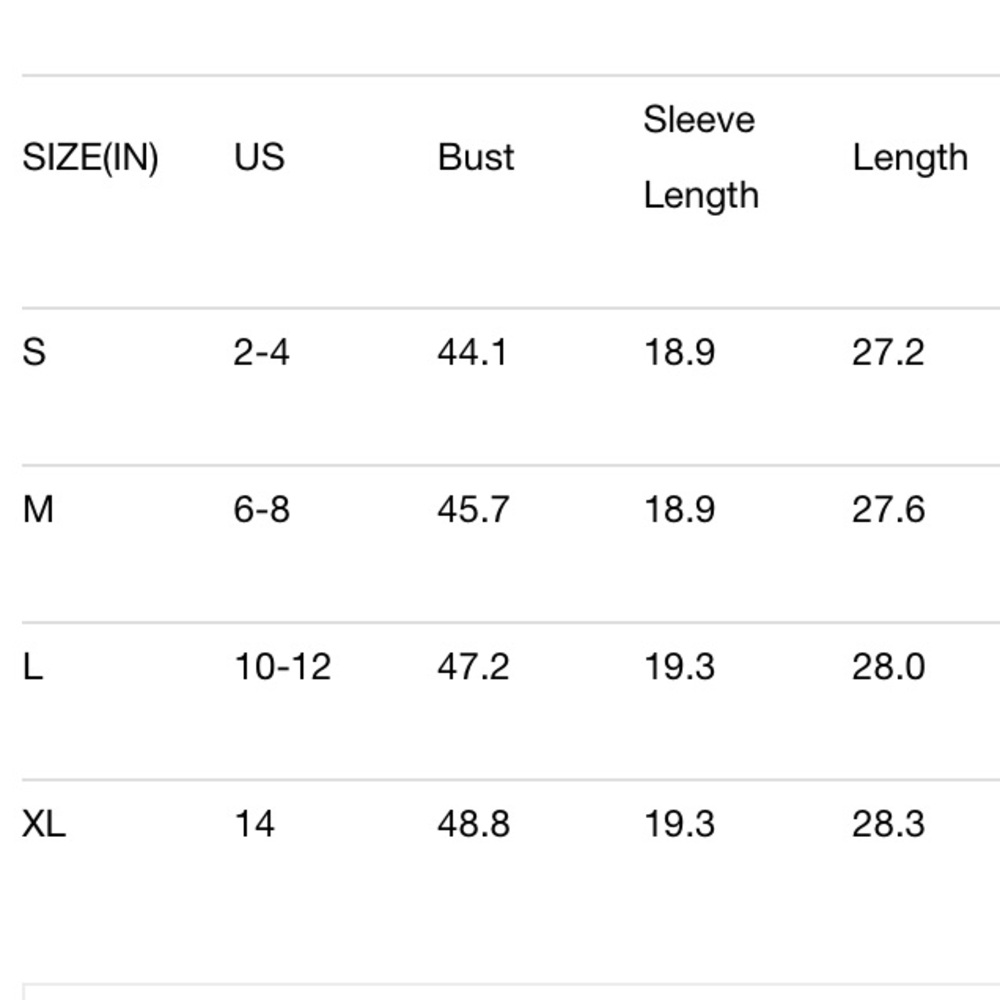Click bust value 48.8
Viewport: 1000px width, 1000px height.
point(473,824)
